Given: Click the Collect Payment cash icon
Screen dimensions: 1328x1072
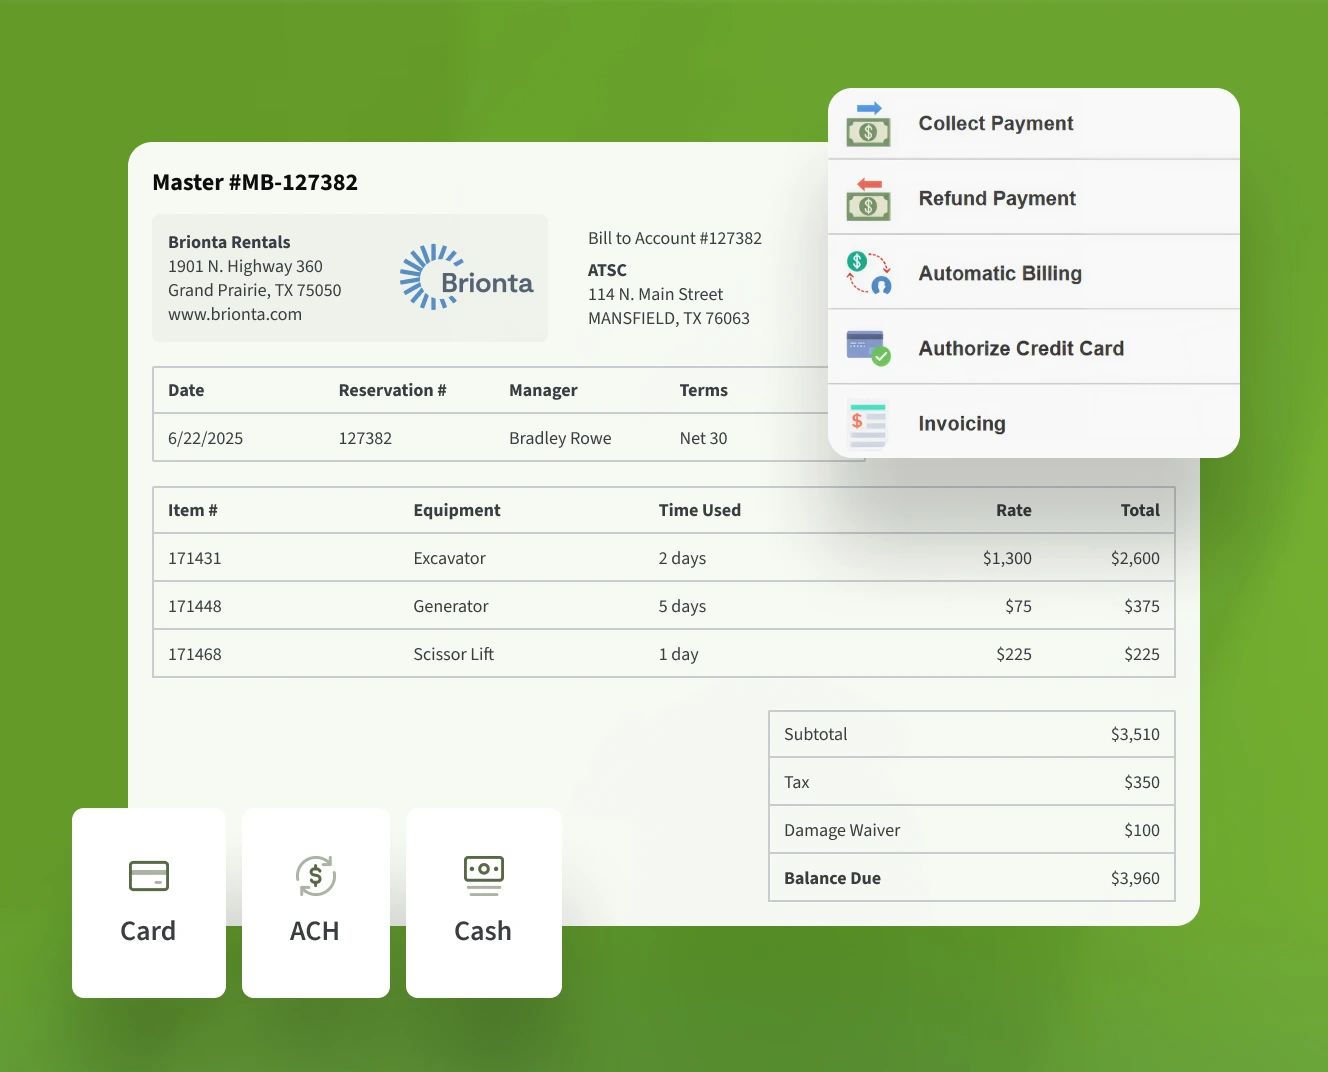Looking at the screenshot, I should [867, 124].
